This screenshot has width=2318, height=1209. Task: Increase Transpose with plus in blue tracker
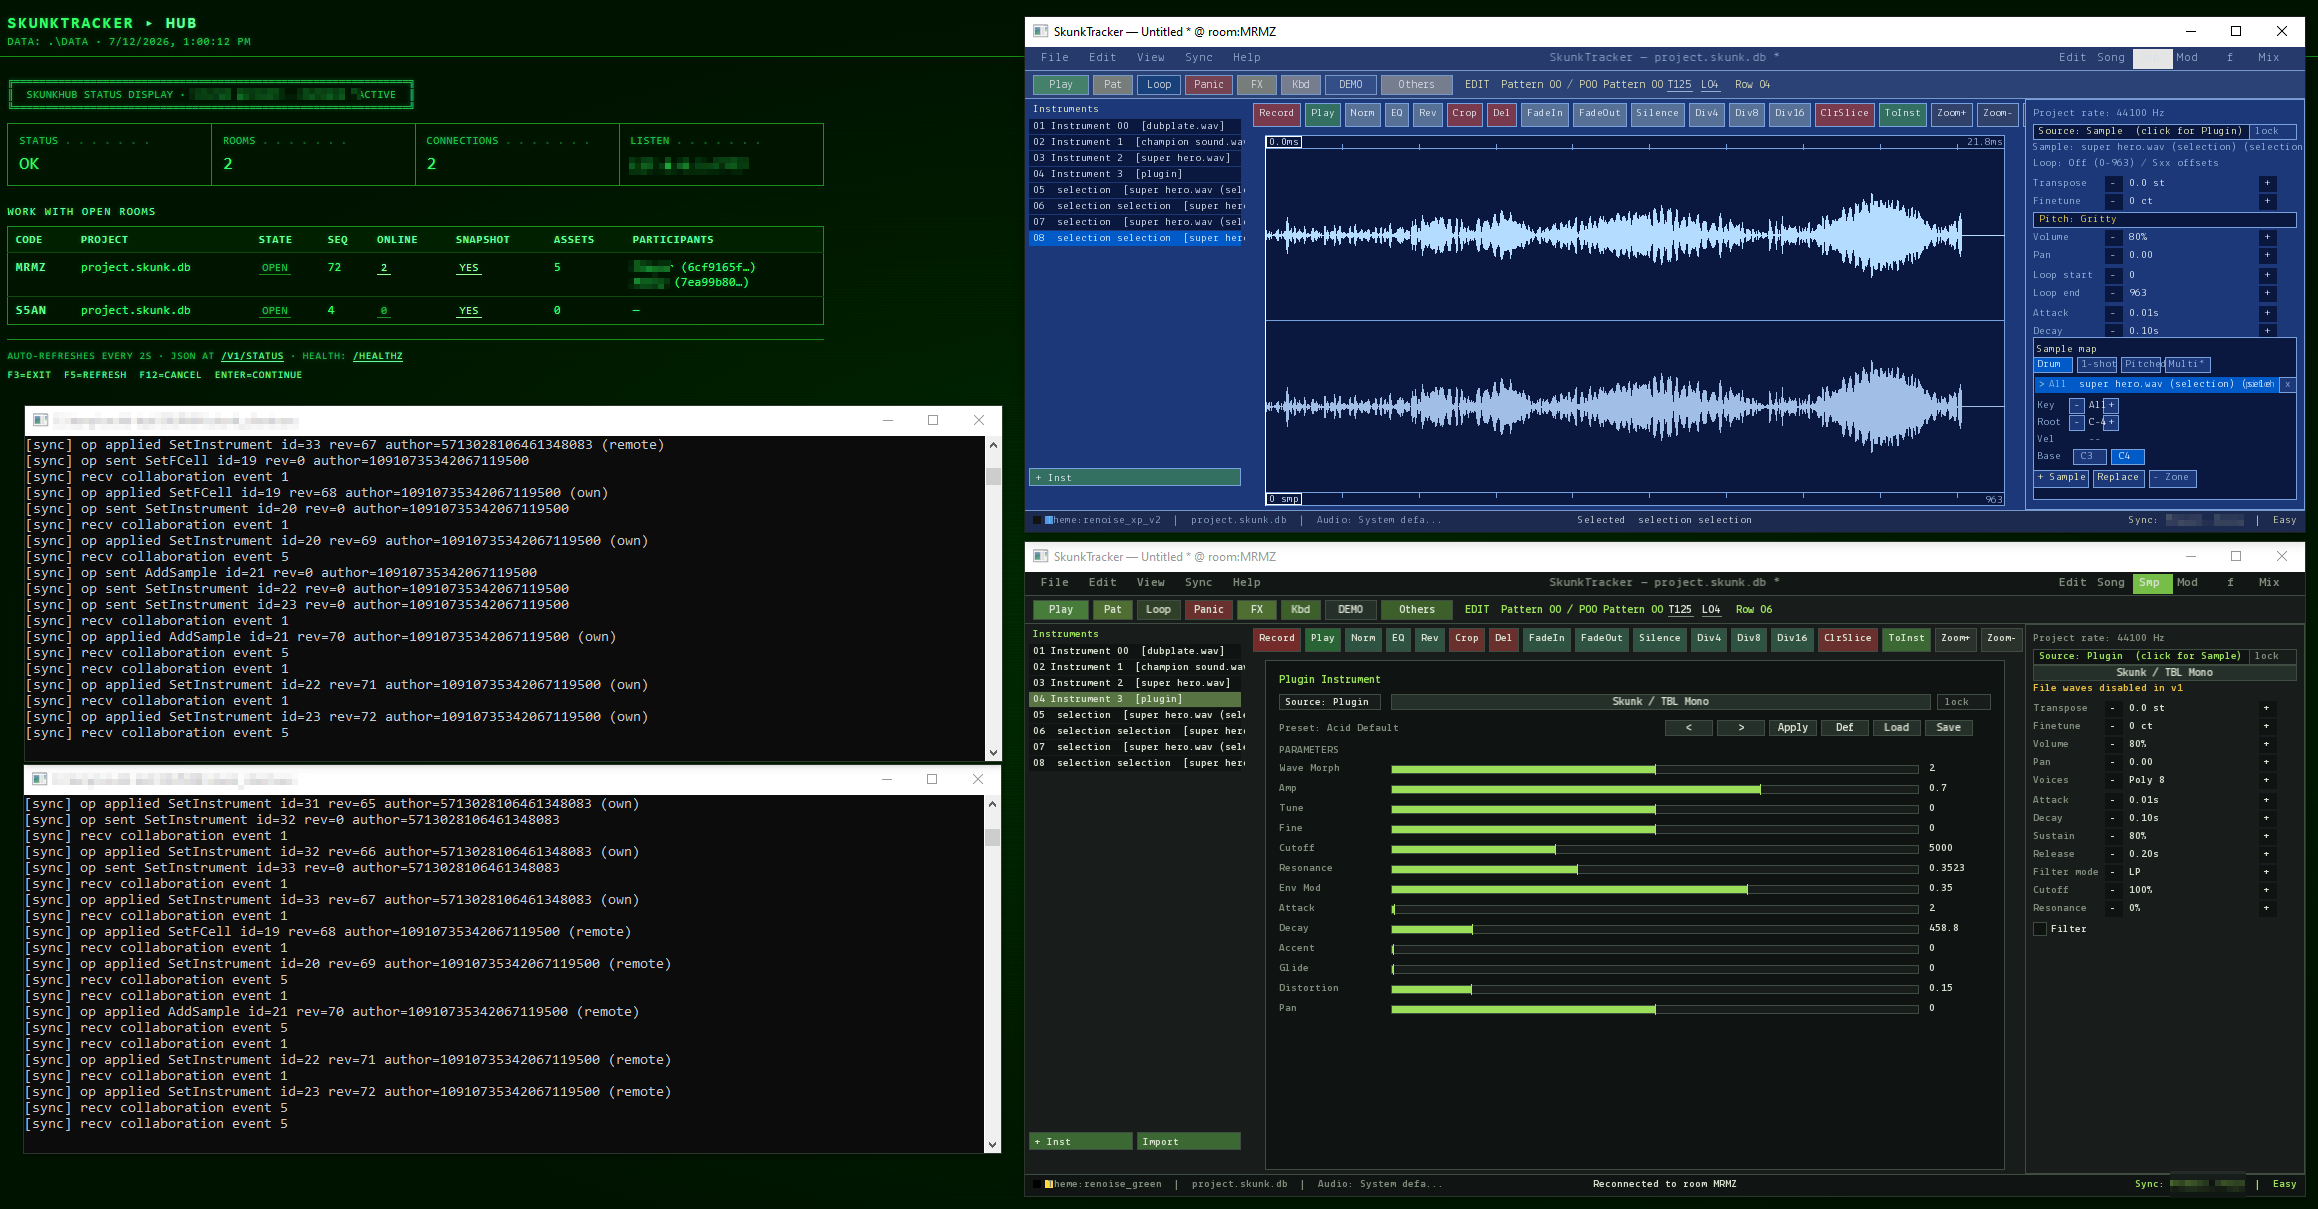(2267, 183)
